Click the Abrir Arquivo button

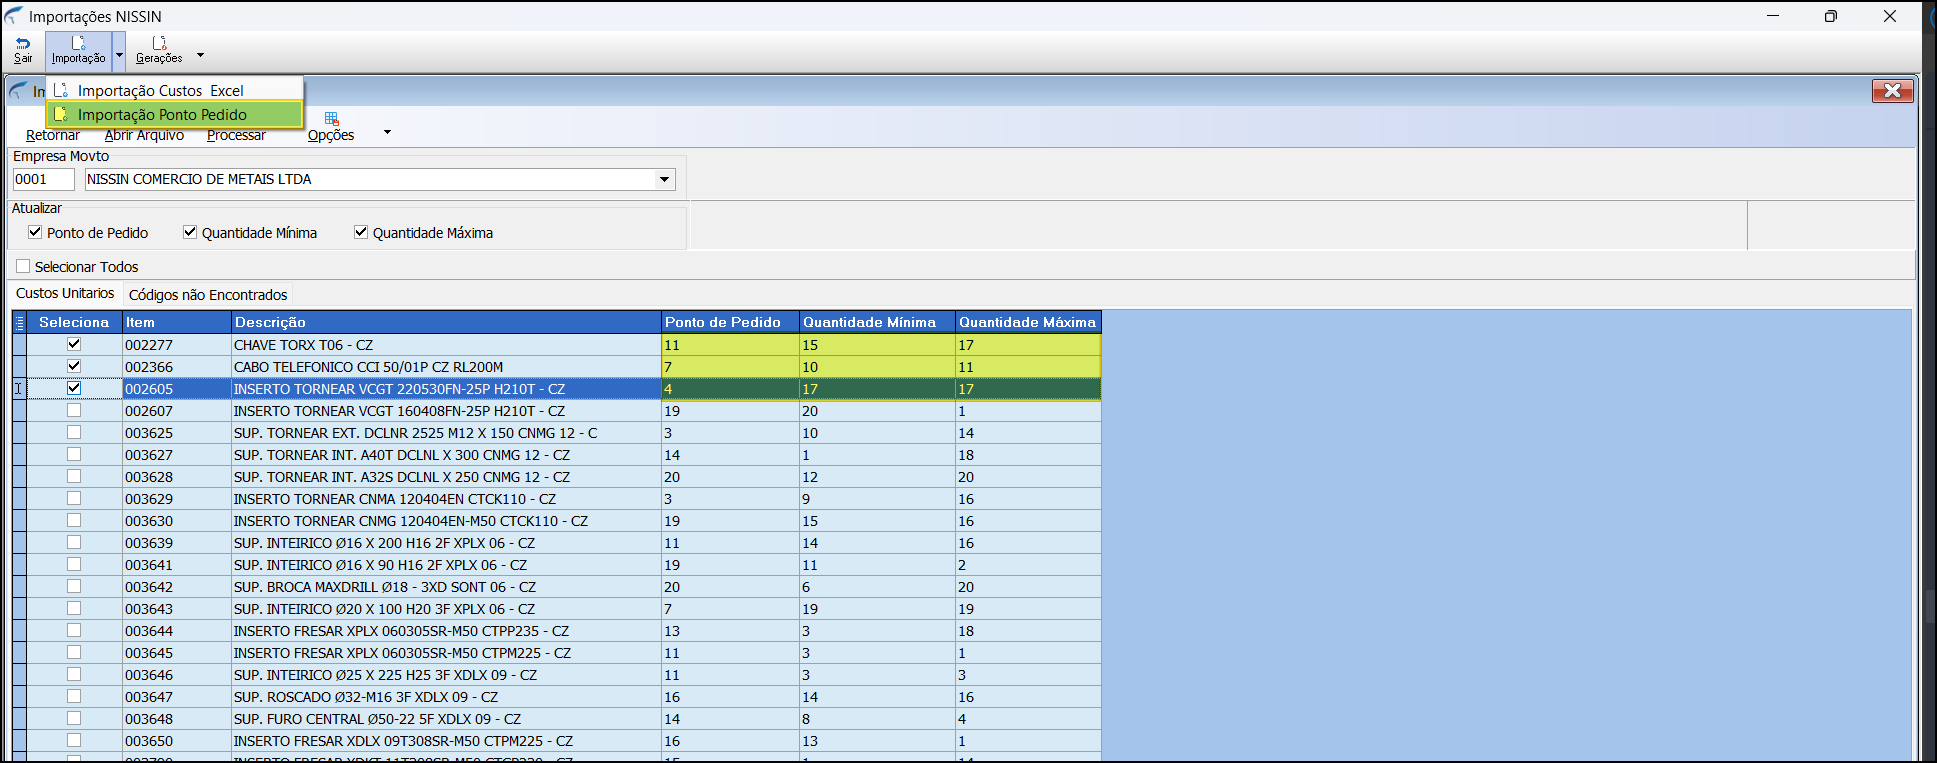tap(144, 135)
